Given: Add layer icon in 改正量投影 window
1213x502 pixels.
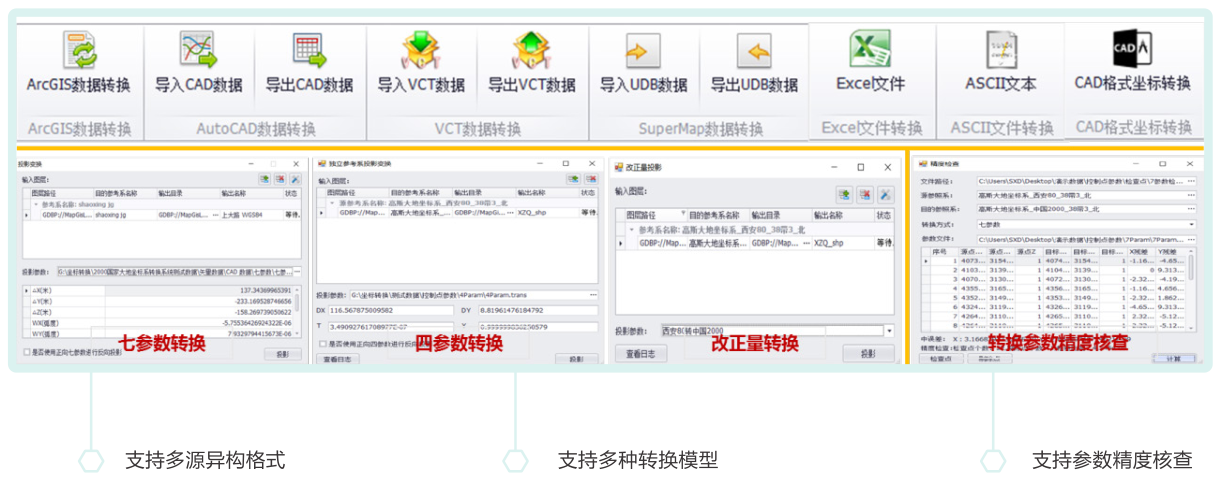Looking at the screenshot, I should click(x=845, y=195).
